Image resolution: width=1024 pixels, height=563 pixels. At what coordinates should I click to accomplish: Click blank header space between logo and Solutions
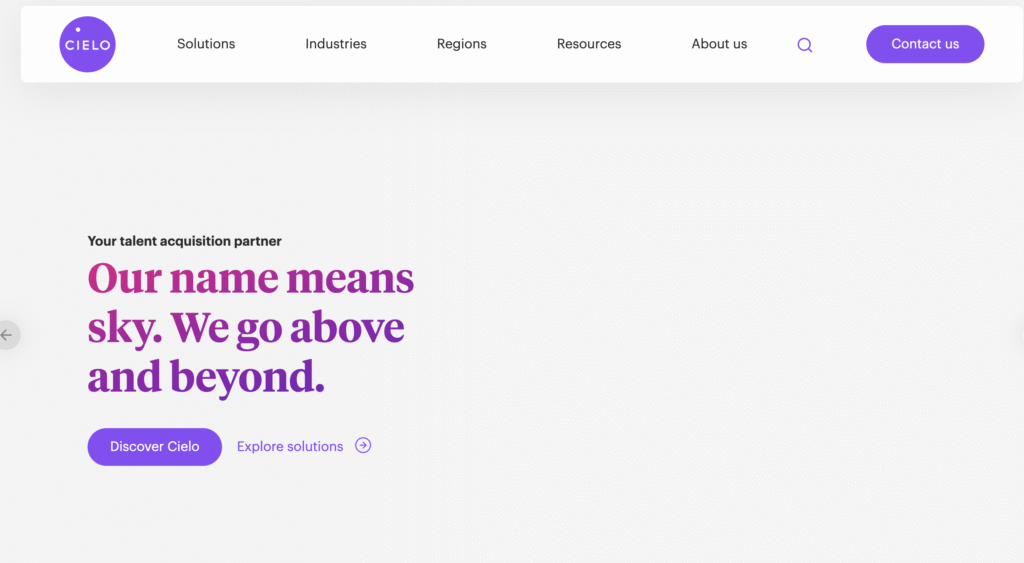click(x=145, y=44)
